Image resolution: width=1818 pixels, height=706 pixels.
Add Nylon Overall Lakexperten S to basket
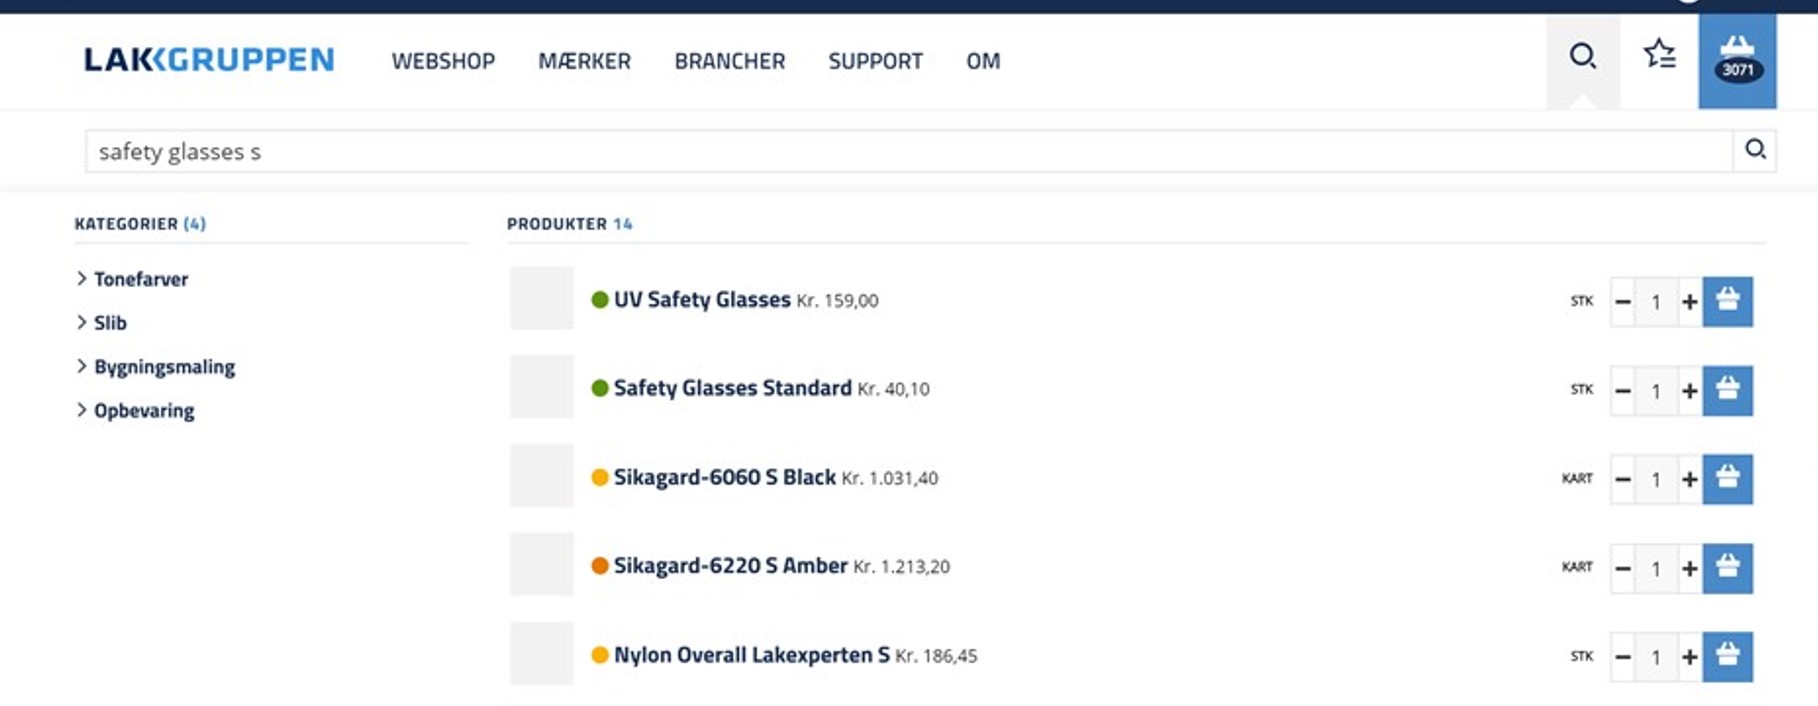click(1727, 657)
